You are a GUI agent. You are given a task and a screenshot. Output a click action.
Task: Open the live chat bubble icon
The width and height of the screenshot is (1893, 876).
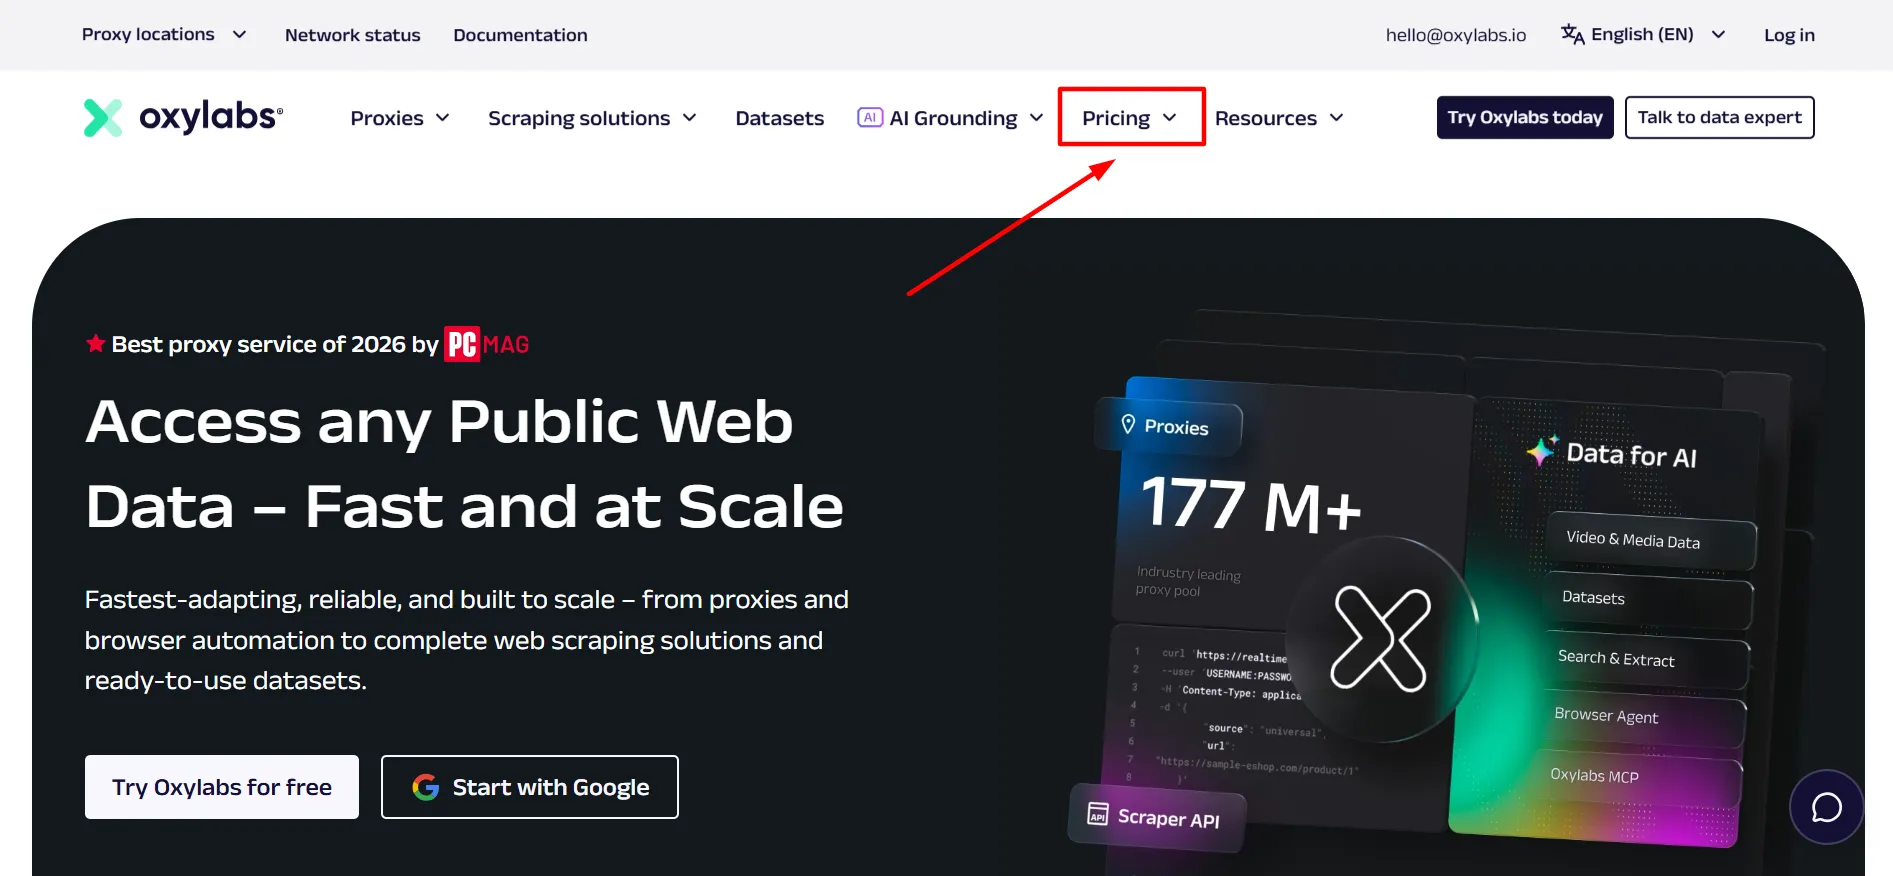(x=1826, y=807)
